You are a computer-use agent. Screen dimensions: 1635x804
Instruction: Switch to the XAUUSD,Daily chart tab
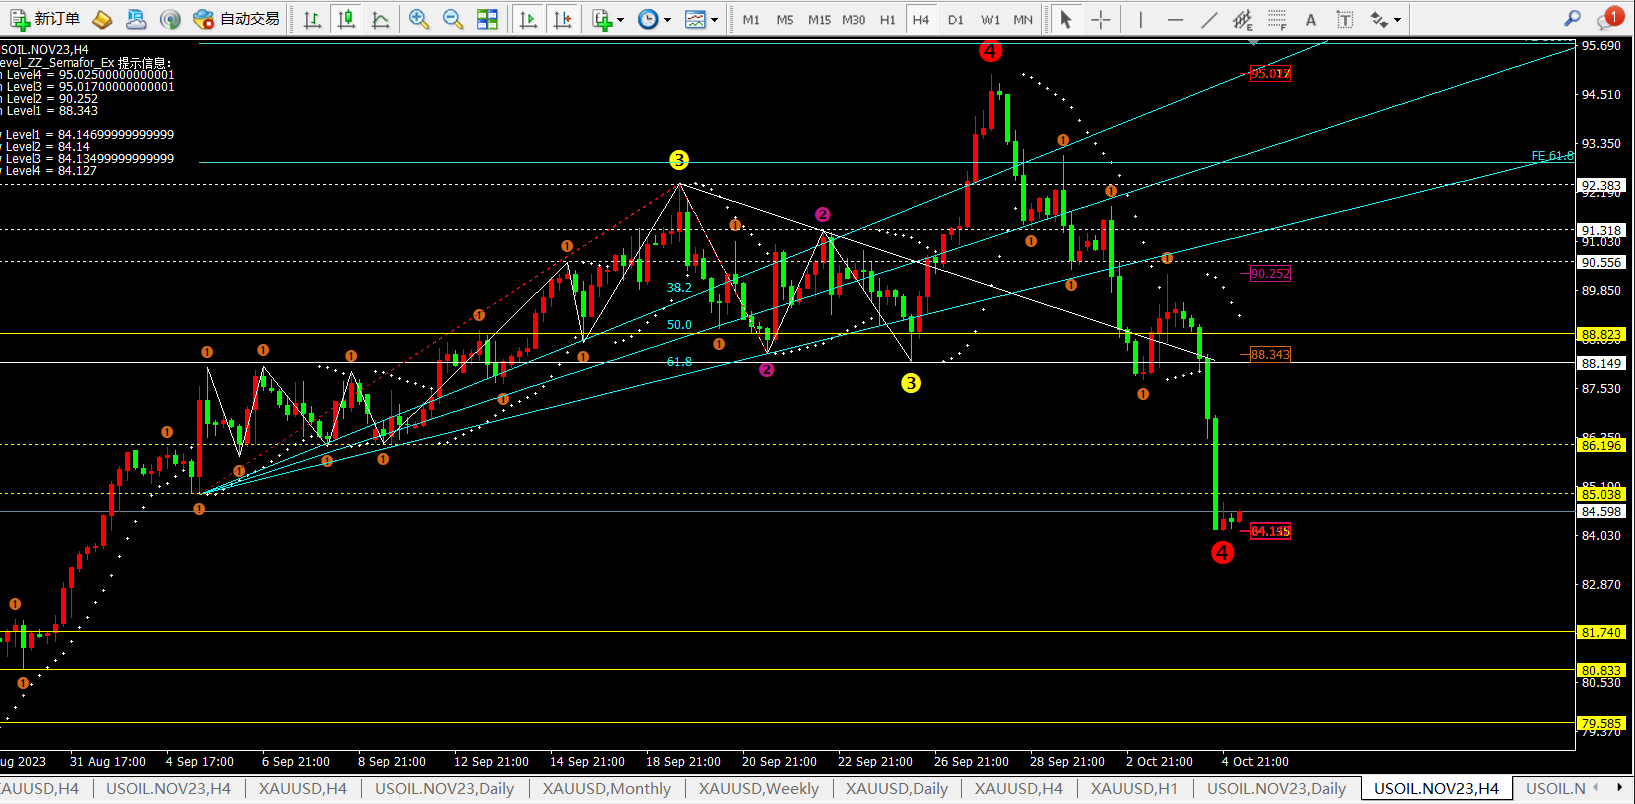(897, 789)
